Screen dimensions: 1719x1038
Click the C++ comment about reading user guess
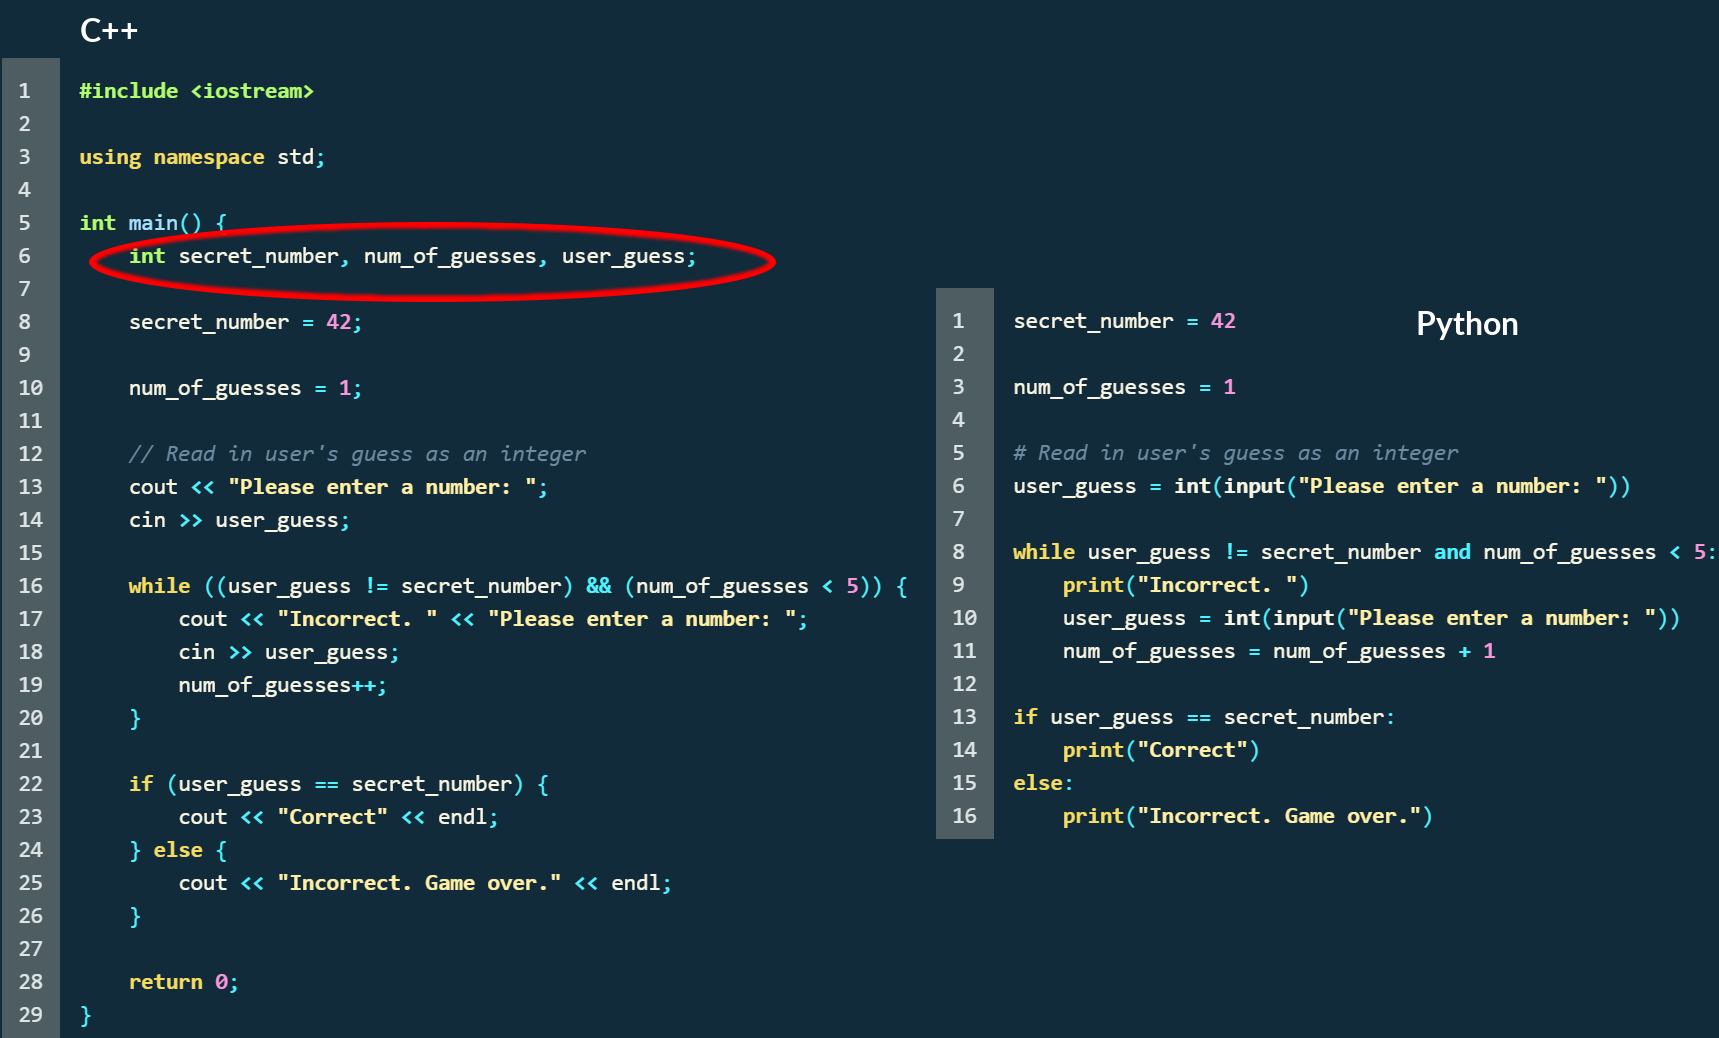pos(356,453)
